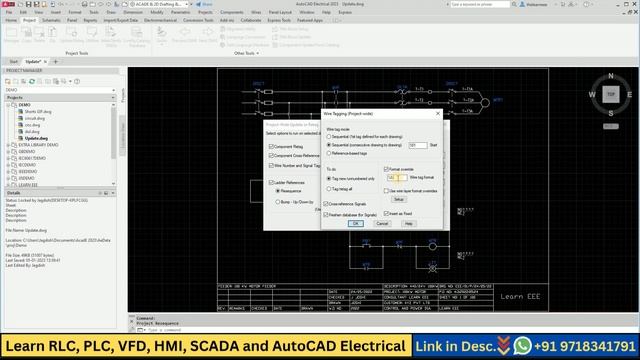Toggle Ladder References checkbox in Update dialog
Viewport: 640px width, 360px height.
coord(271,182)
